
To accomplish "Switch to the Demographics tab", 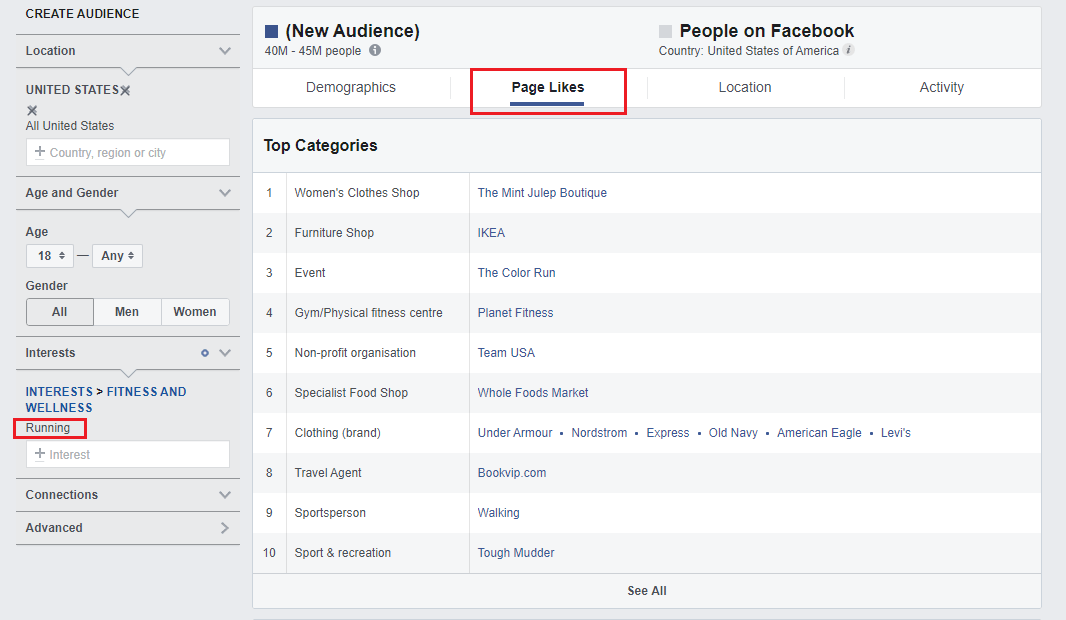I will click(x=350, y=88).
